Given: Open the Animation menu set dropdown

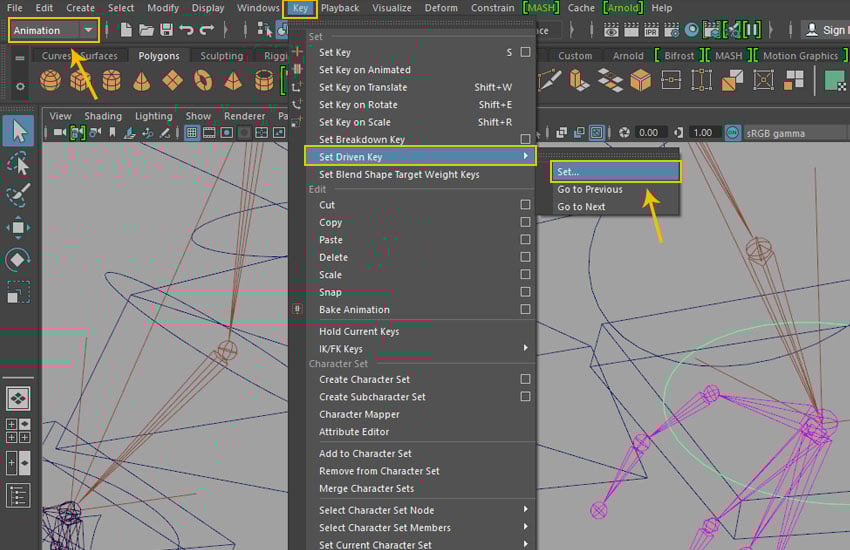Looking at the screenshot, I should [88, 30].
